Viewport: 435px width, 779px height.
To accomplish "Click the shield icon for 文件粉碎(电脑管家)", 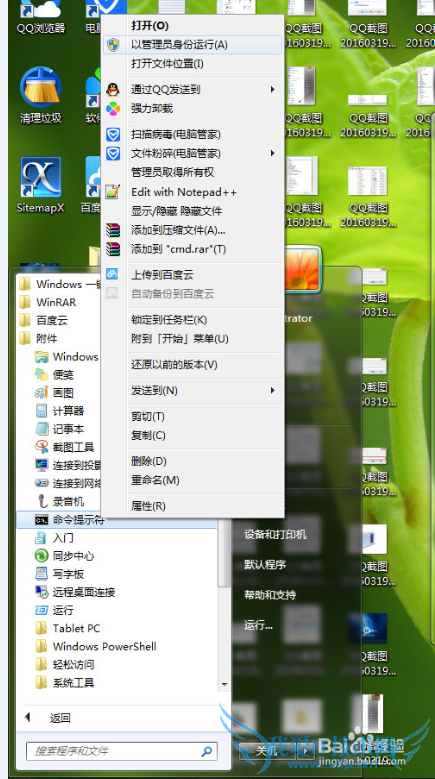I will (x=113, y=154).
